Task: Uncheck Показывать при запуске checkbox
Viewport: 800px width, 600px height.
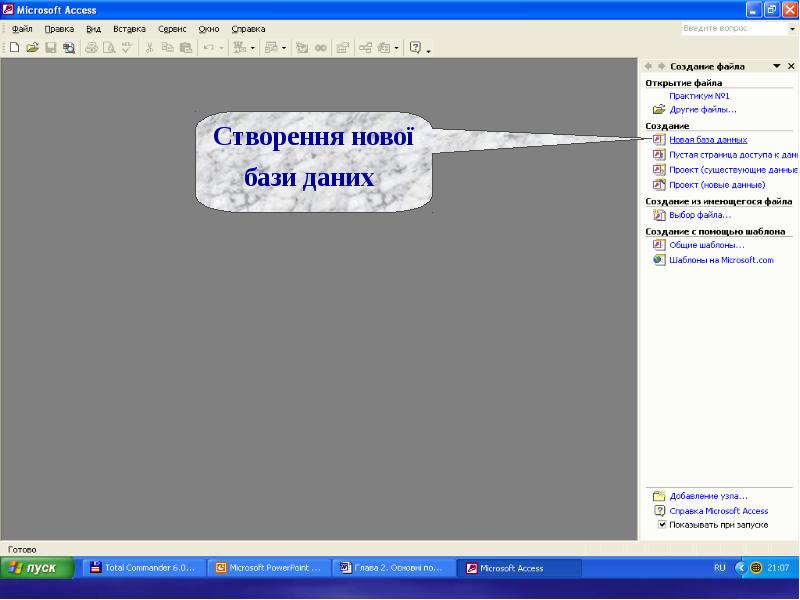Action: [x=661, y=524]
